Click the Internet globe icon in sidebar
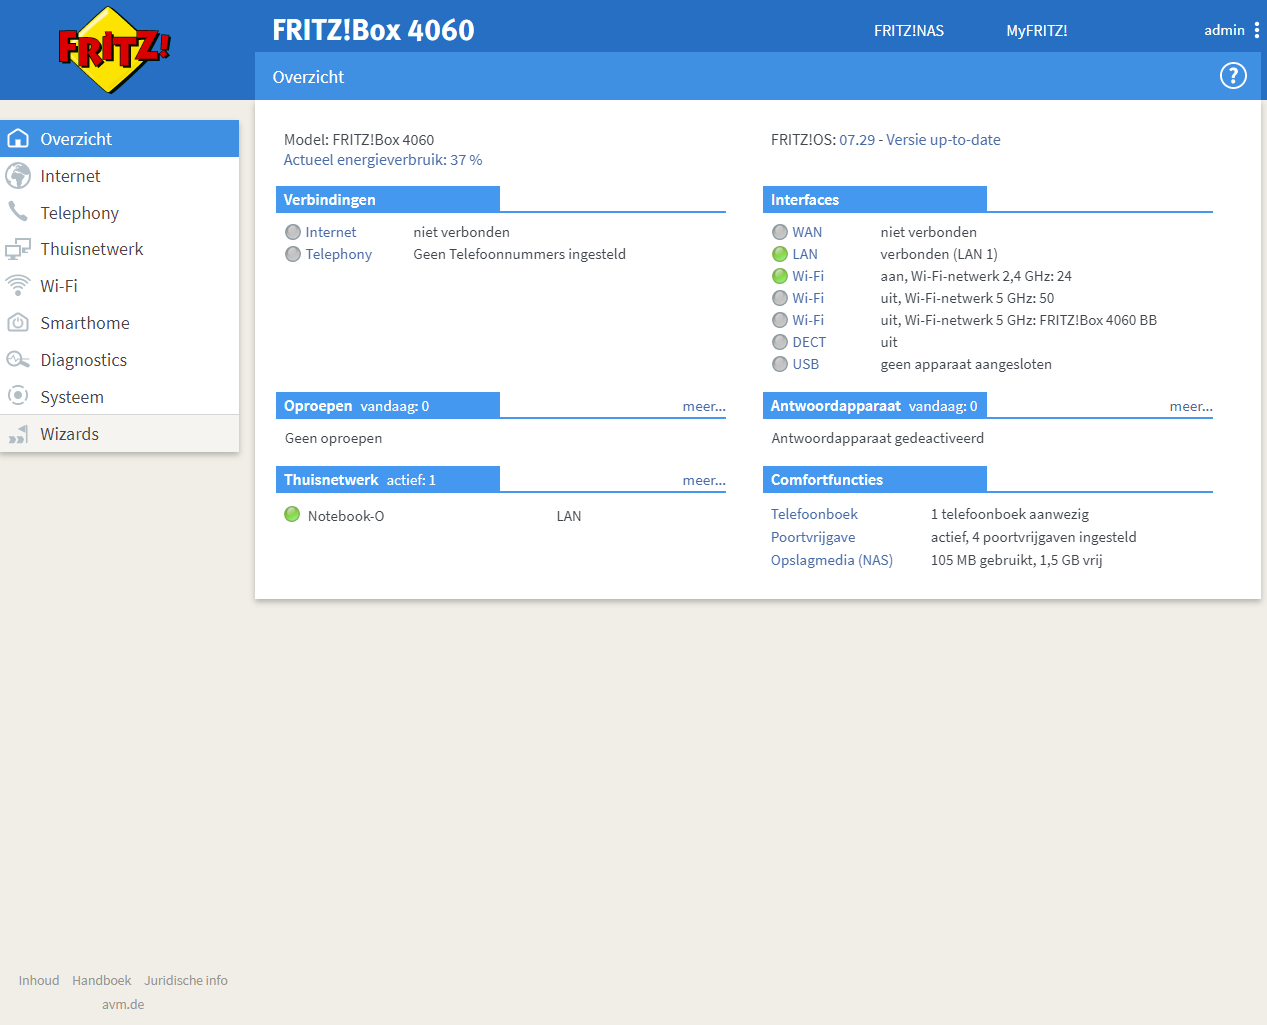 (18, 176)
